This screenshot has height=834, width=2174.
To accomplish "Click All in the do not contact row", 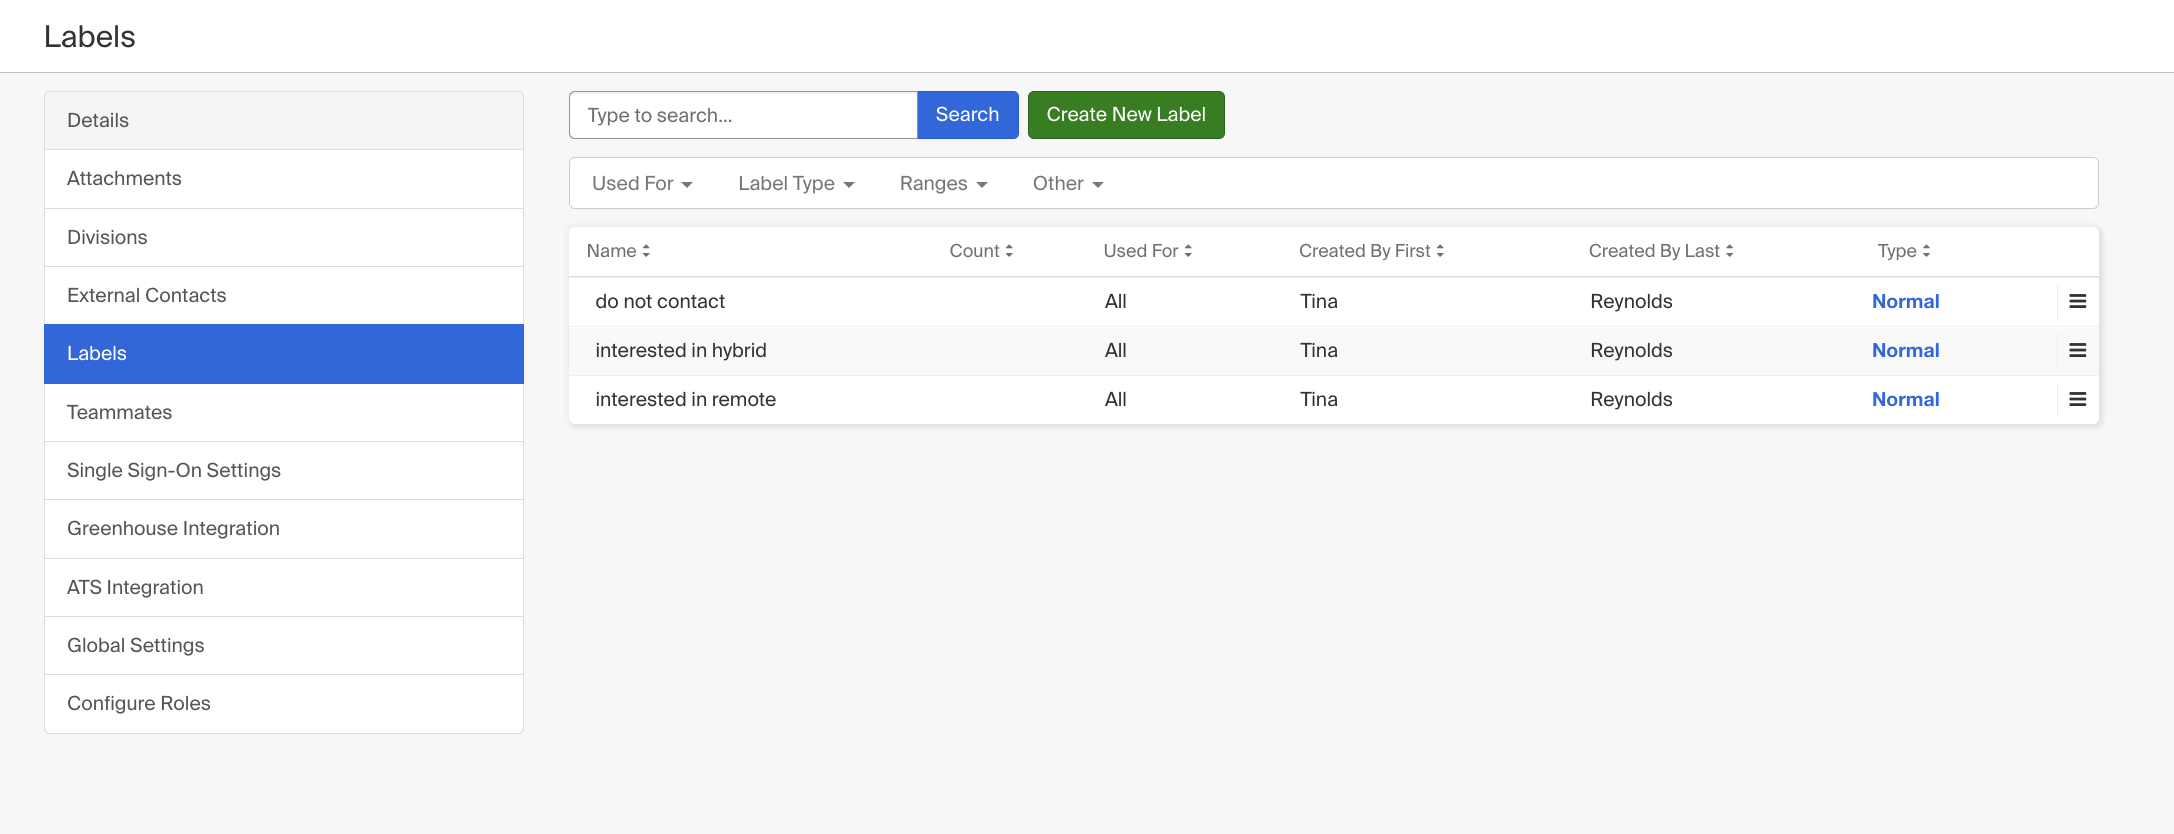I will [1116, 301].
